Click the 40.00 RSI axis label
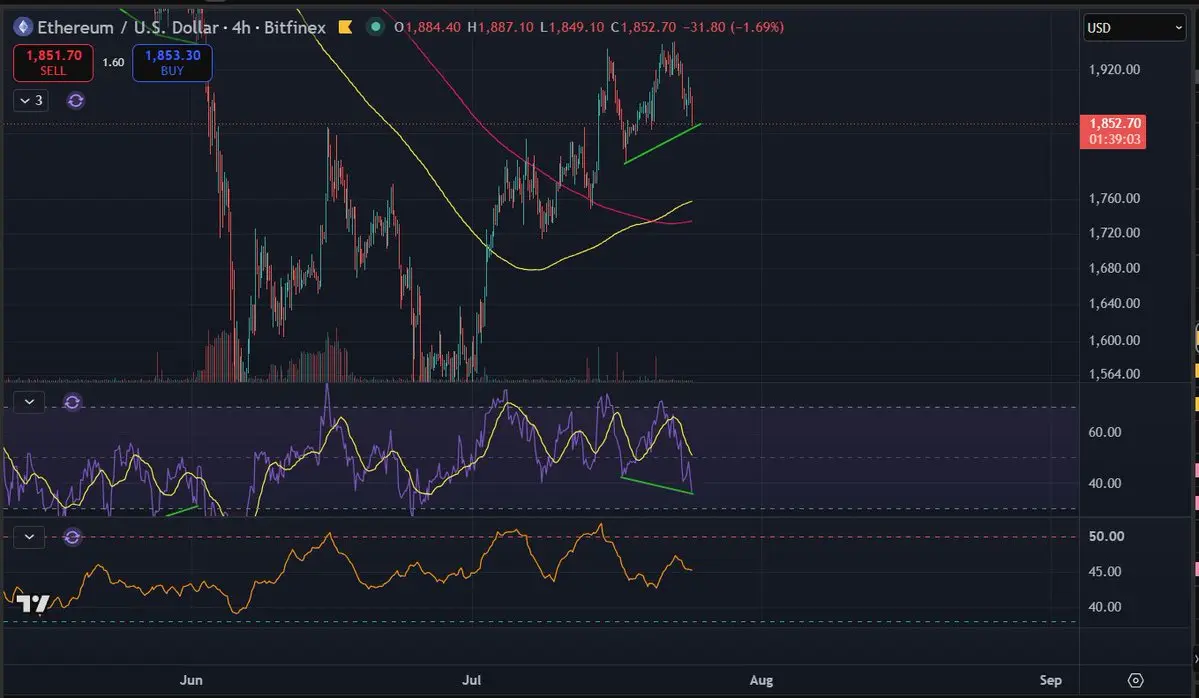This screenshot has width=1199, height=698. tap(1105, 483)
